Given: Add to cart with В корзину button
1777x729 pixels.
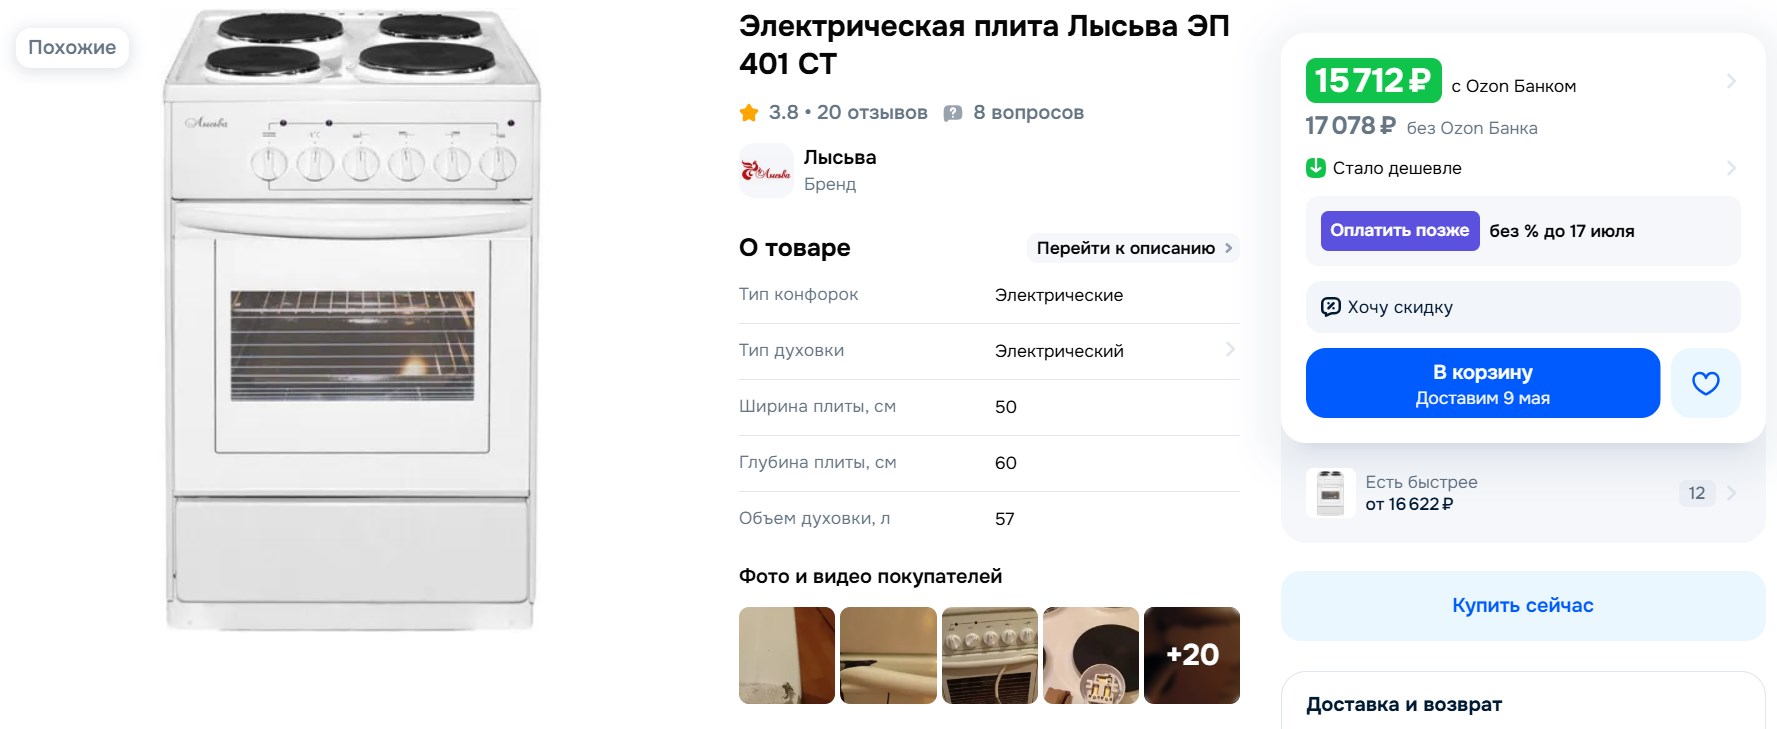Looking at the screenshot, I should [1483, 383].
